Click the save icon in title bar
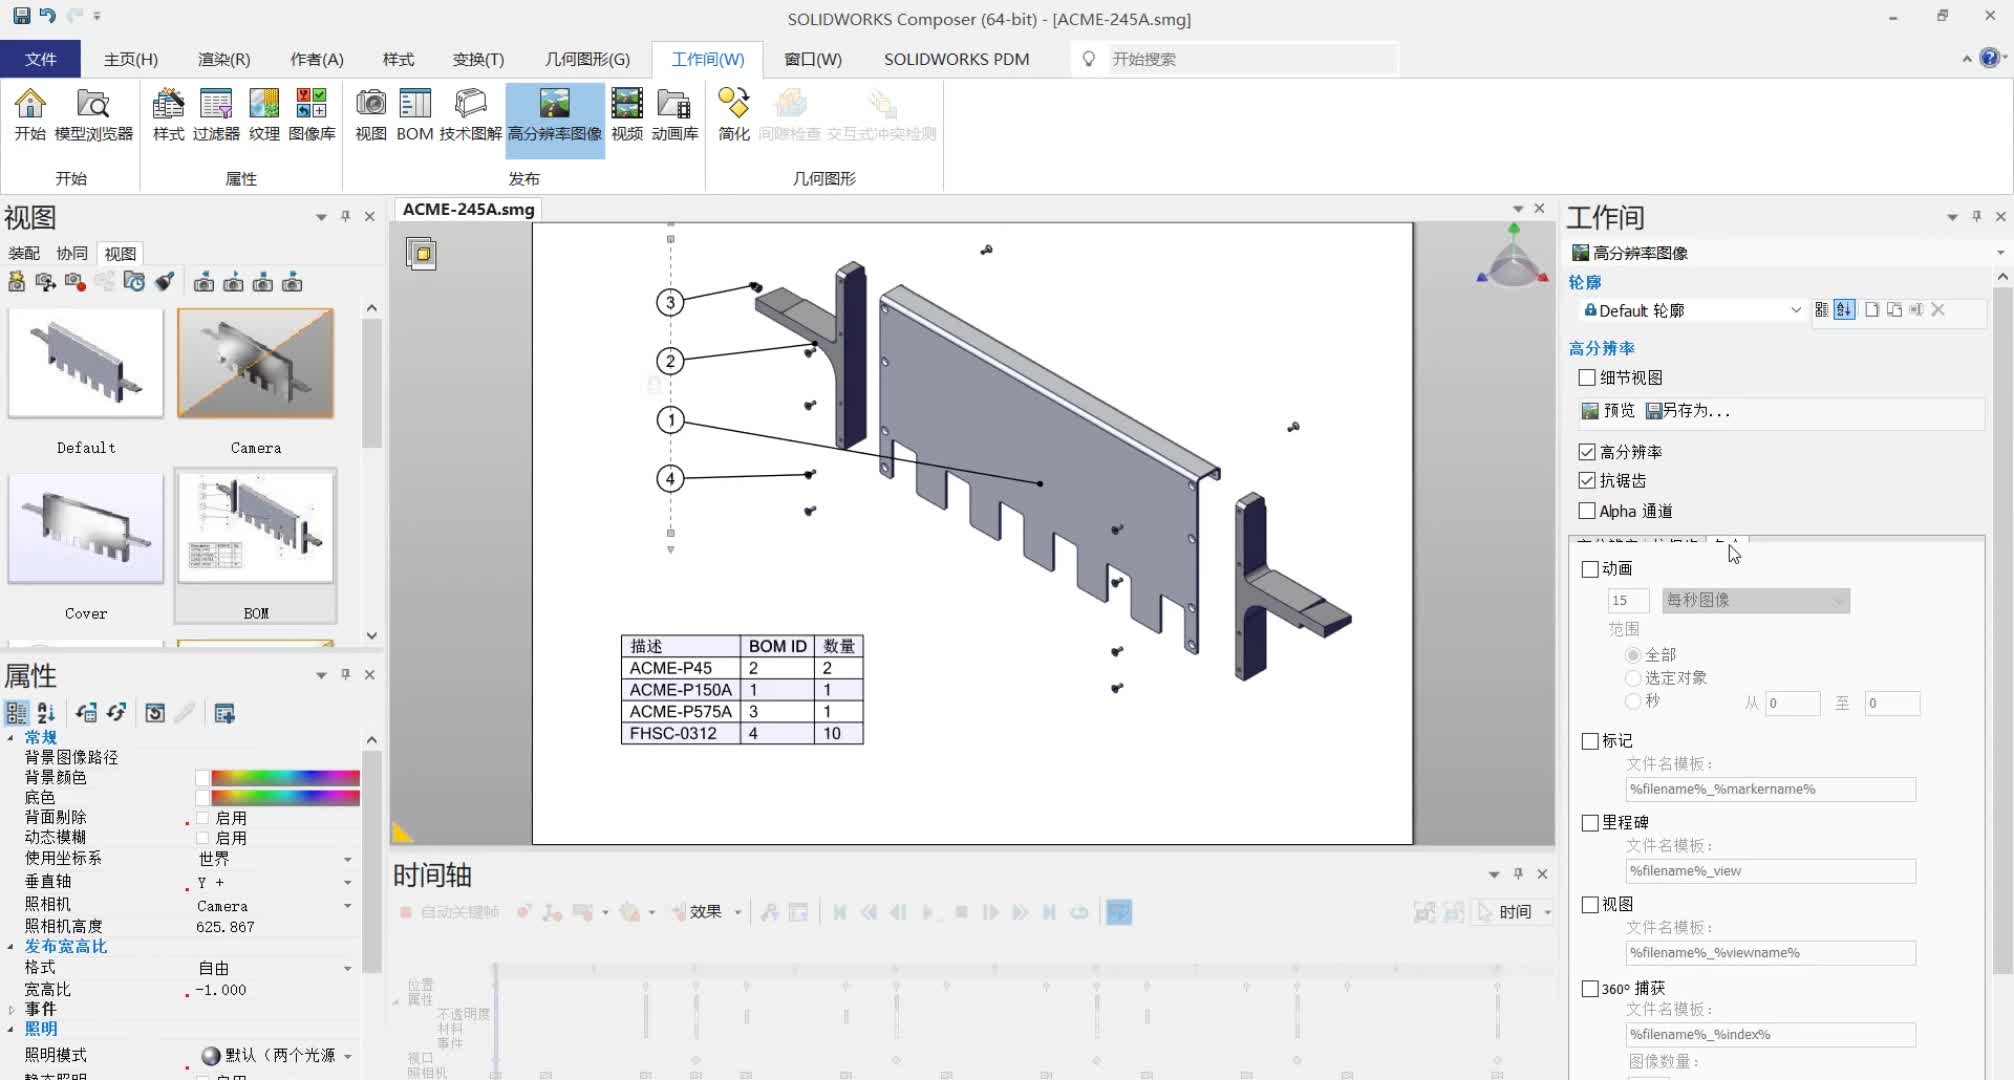2014x1080 pixels. (21, 16)
